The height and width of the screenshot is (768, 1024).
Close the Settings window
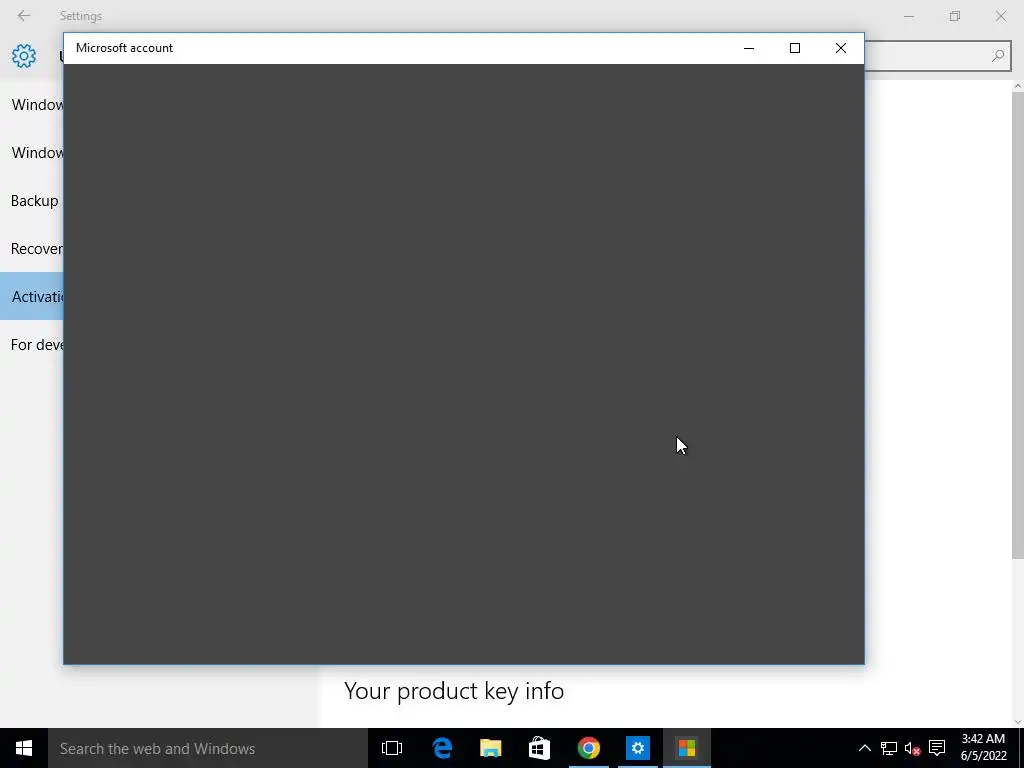click(x=1000, y=16)
